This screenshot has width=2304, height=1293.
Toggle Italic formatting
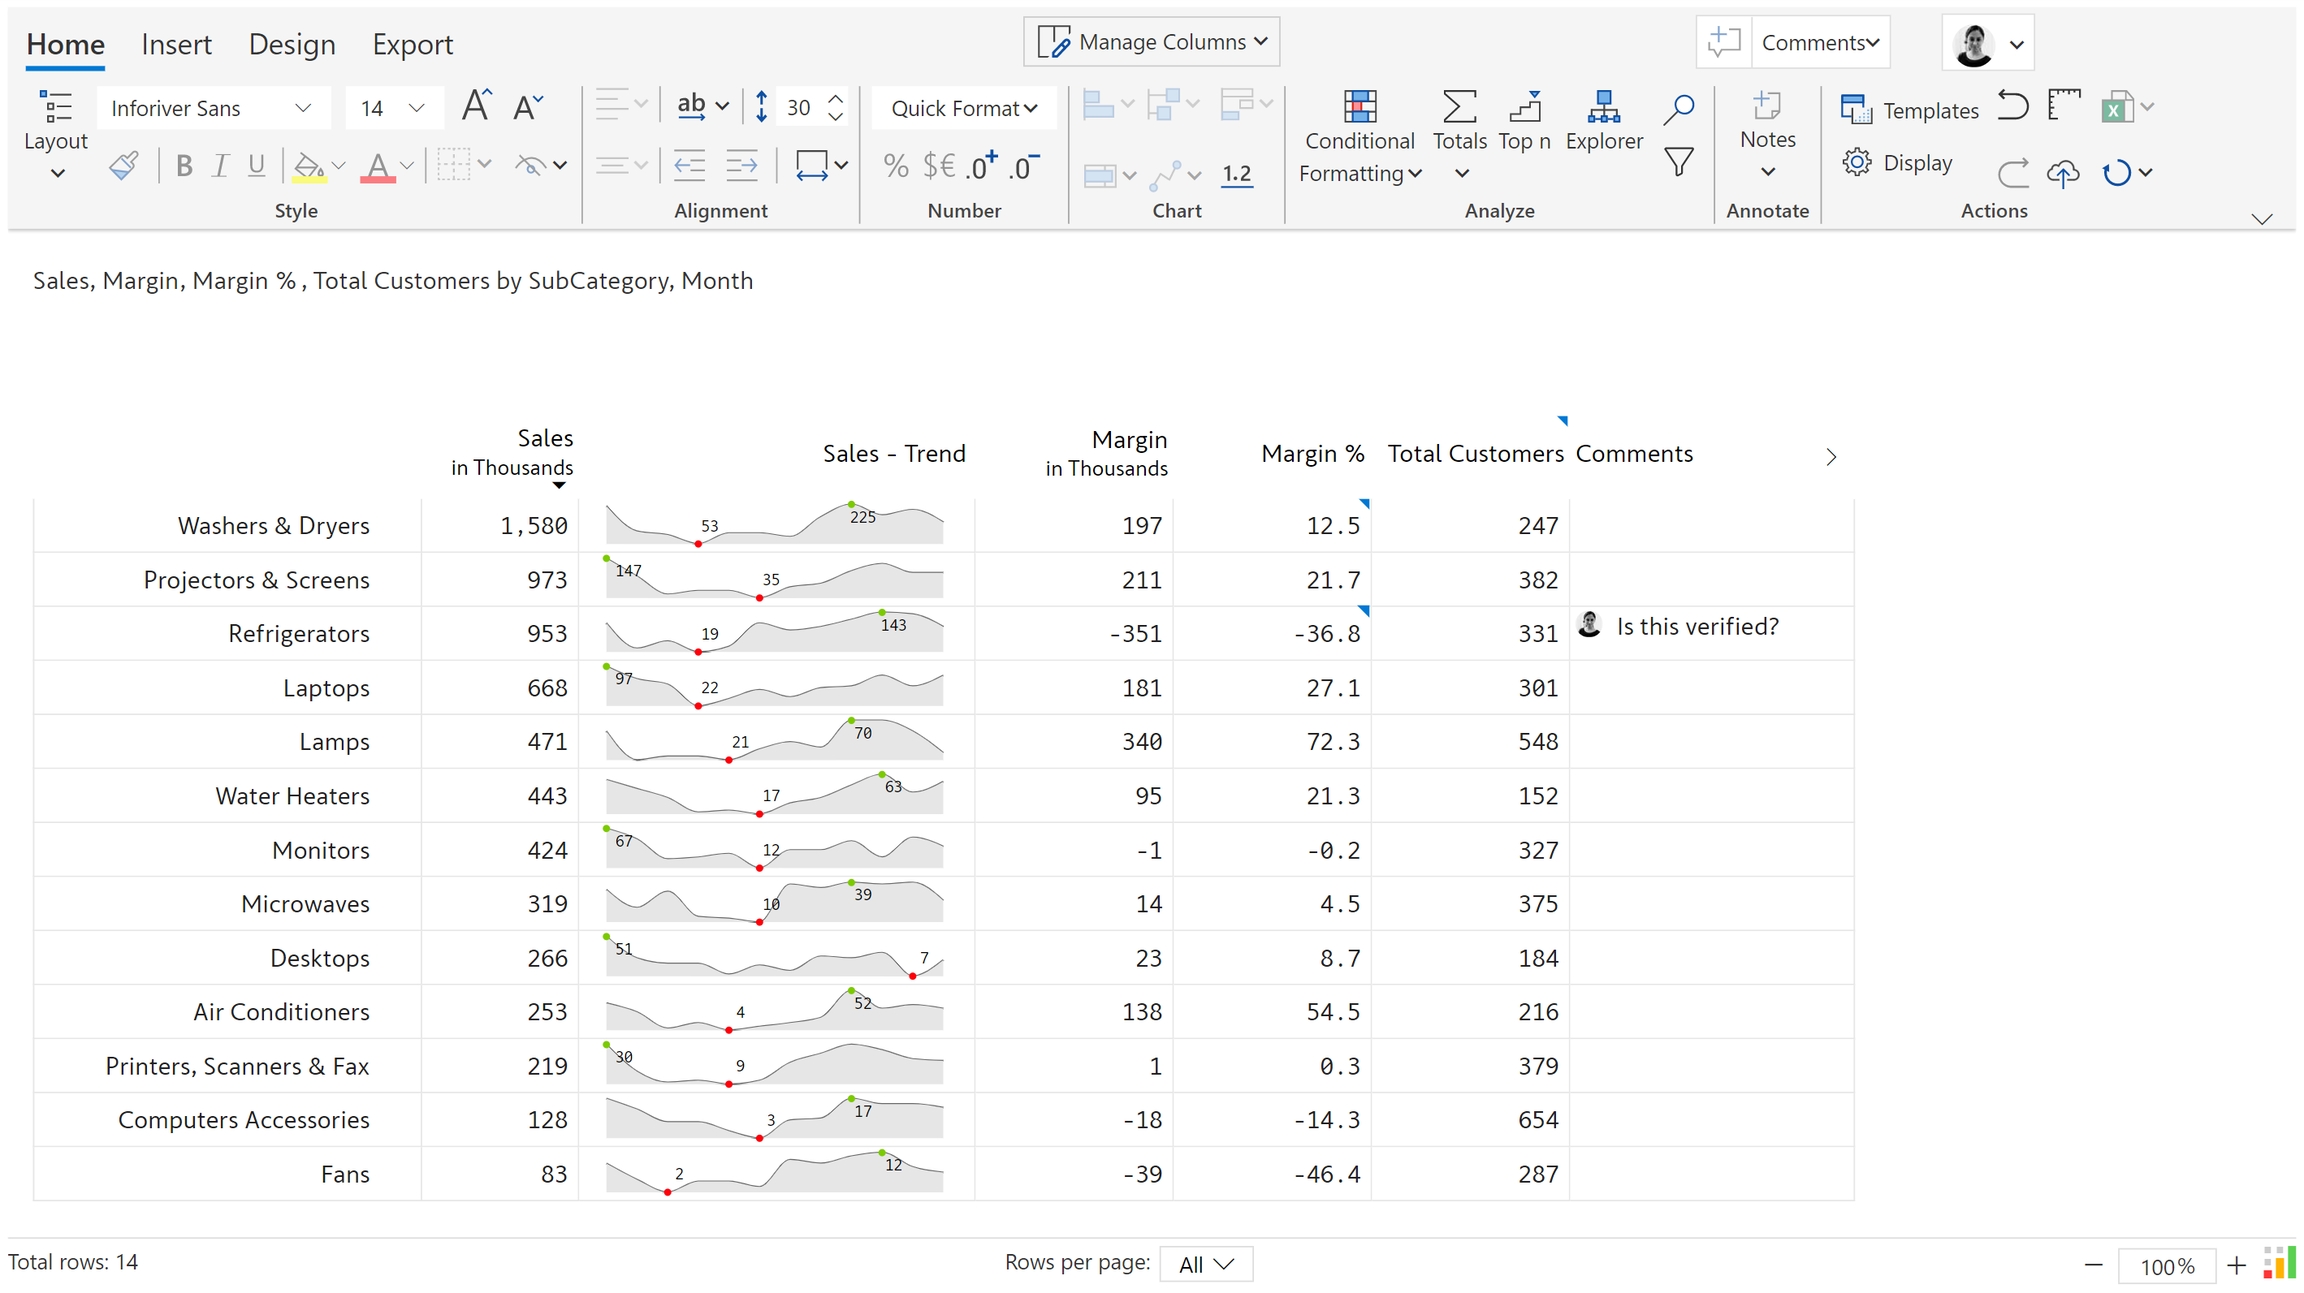click(220, 166)
